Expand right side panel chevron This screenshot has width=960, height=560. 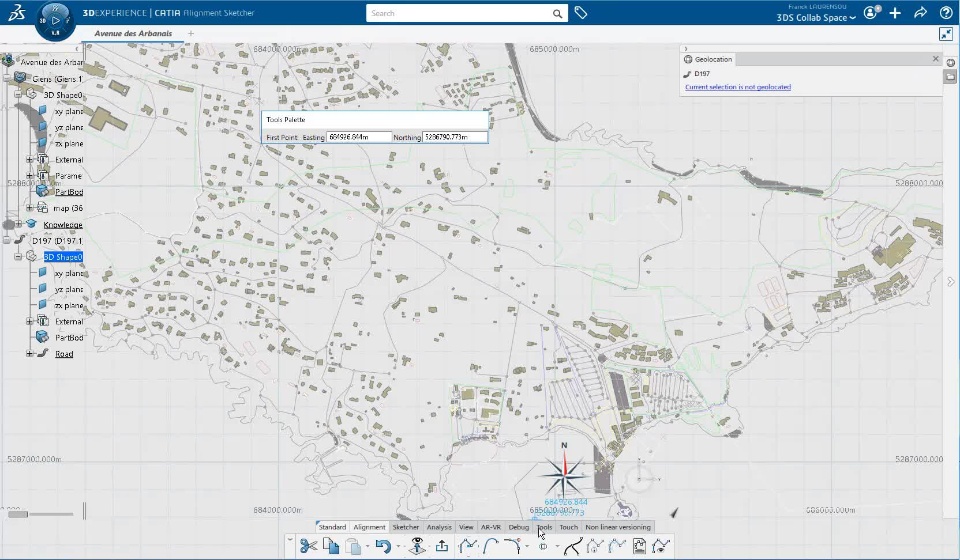click(951, 282)
